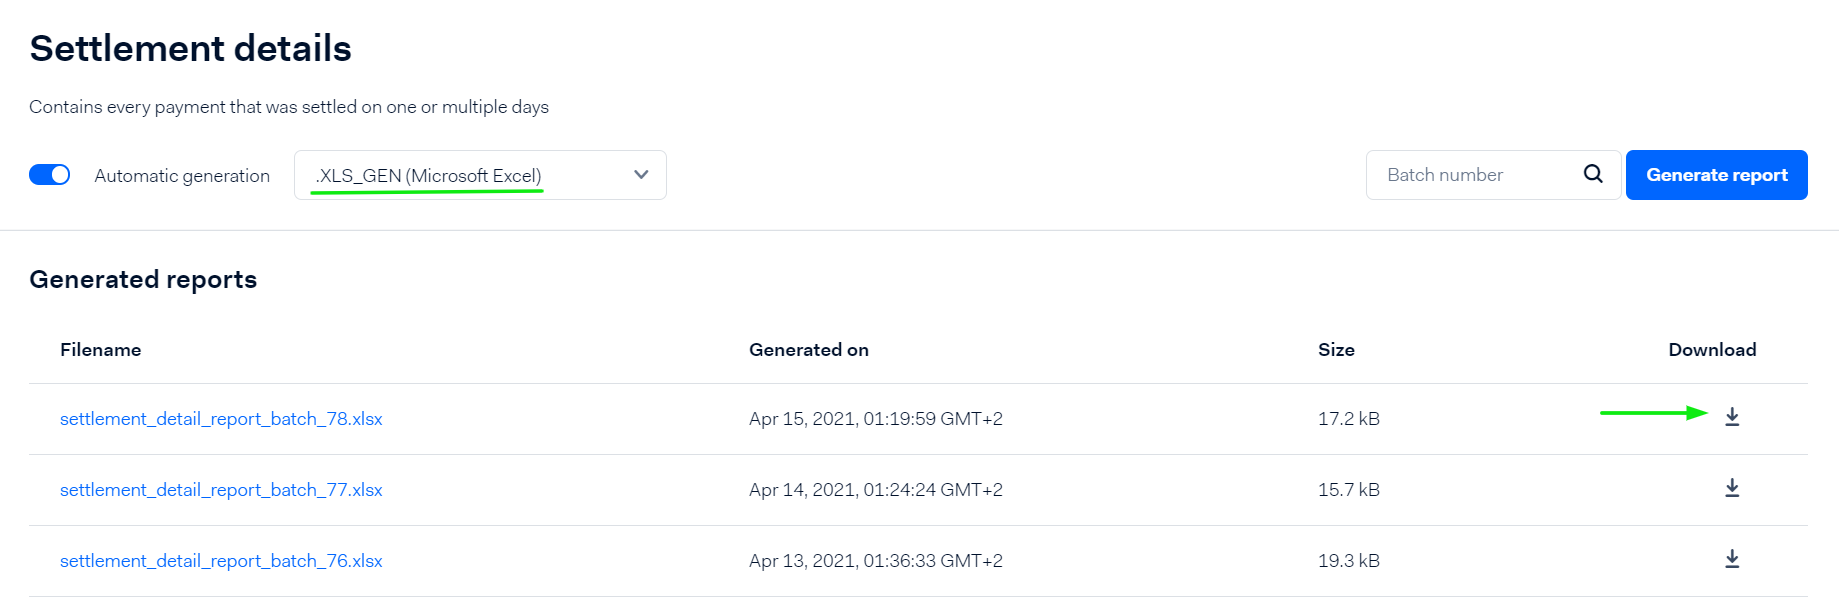Click the Generated on column header

pyautogui.click(x=808, y=350)
